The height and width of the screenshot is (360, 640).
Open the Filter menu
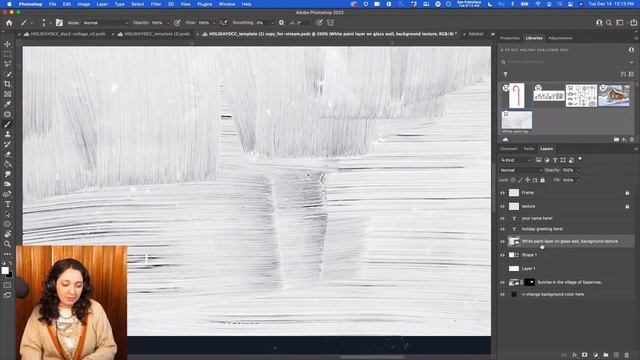156,4
